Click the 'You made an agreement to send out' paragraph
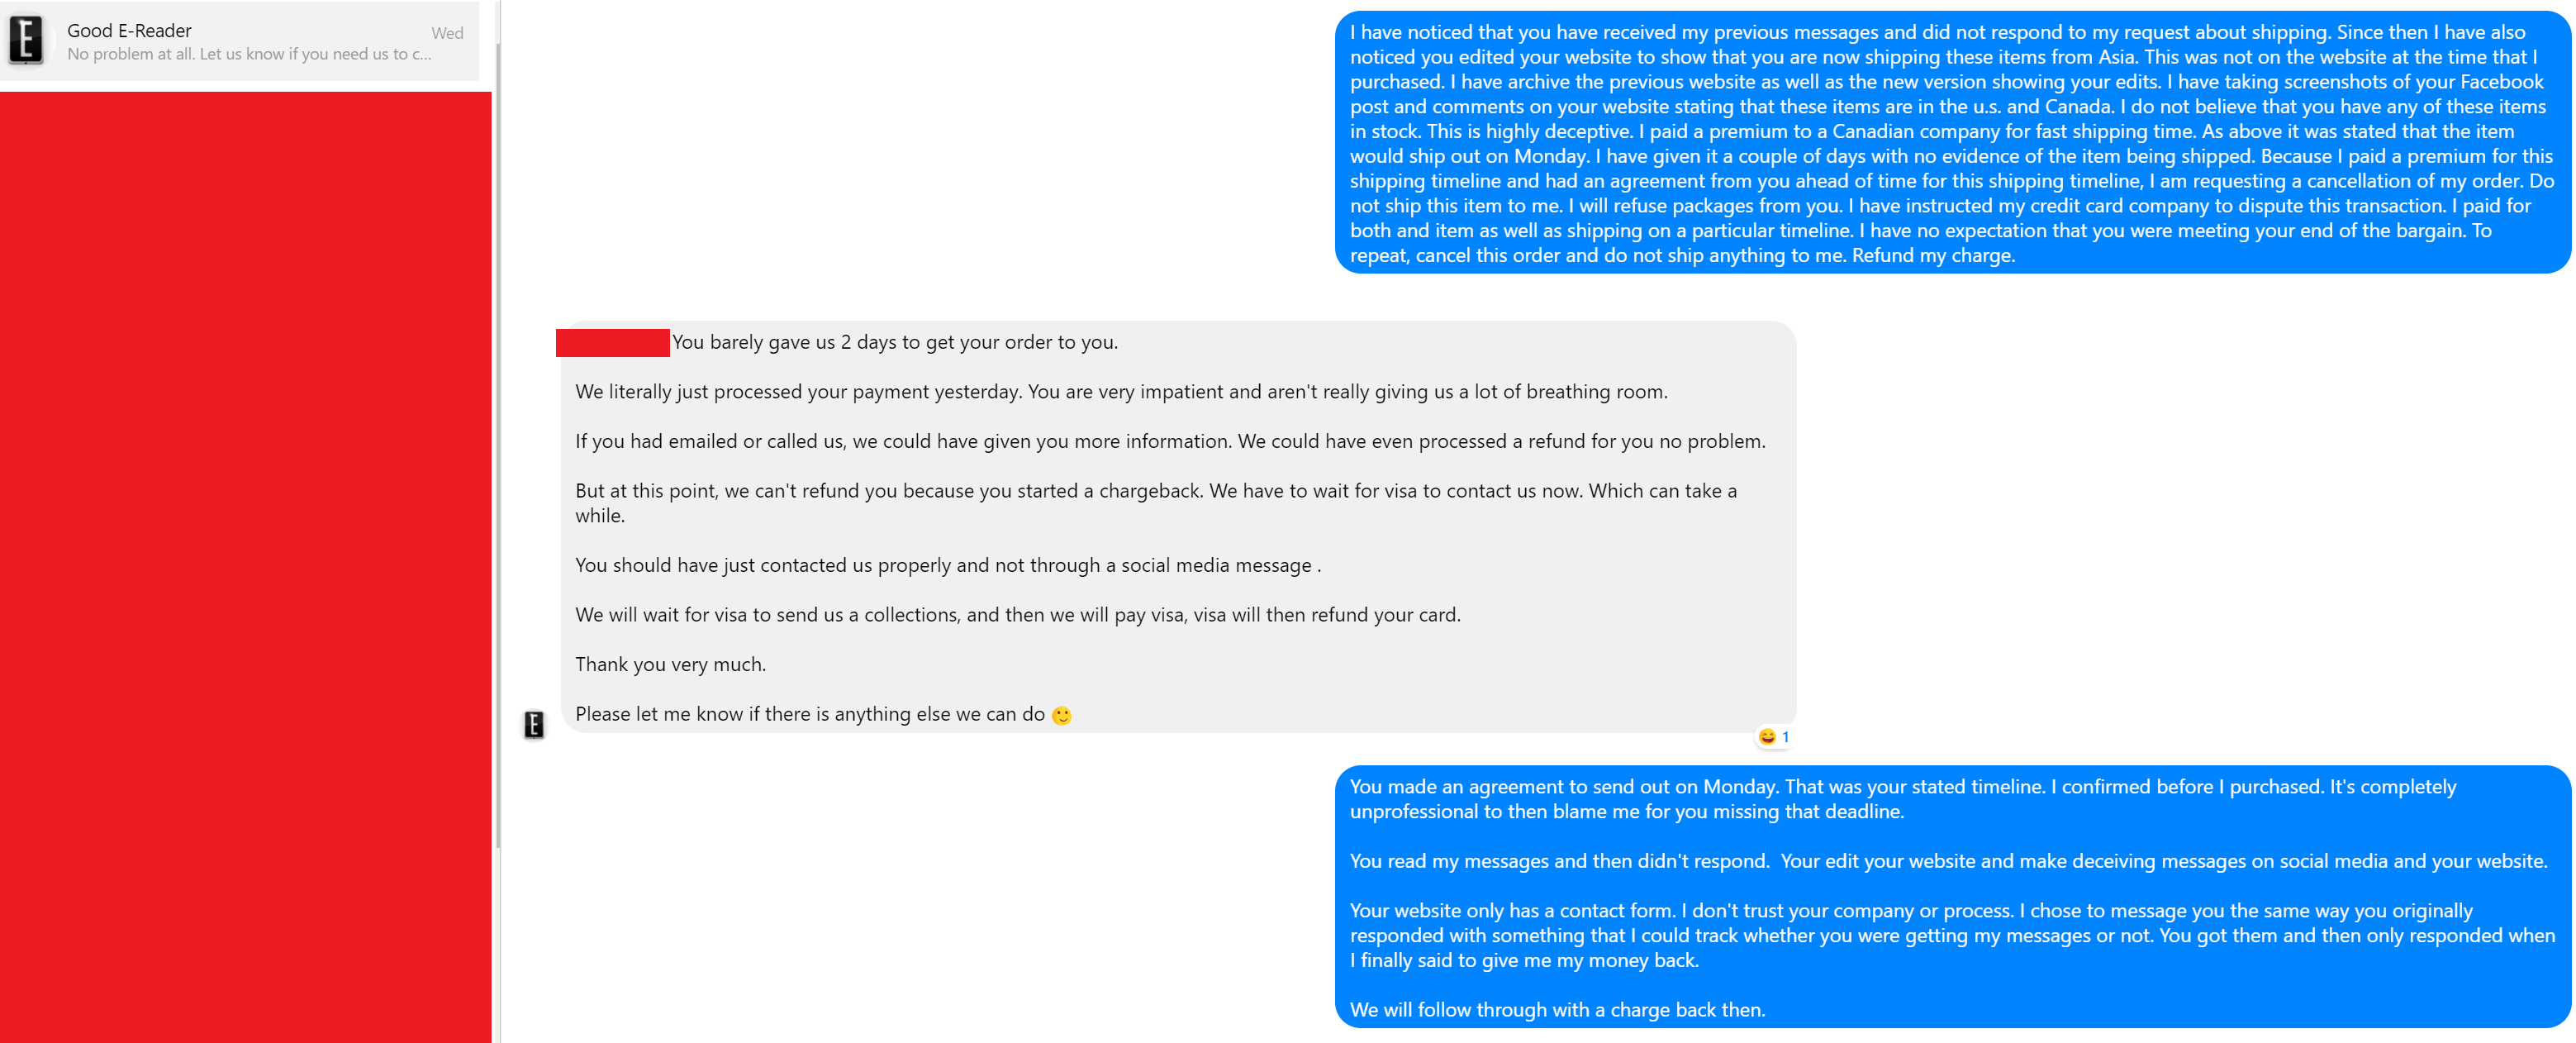Viewport: 2576px width, 1043px height. point(1901,799)
